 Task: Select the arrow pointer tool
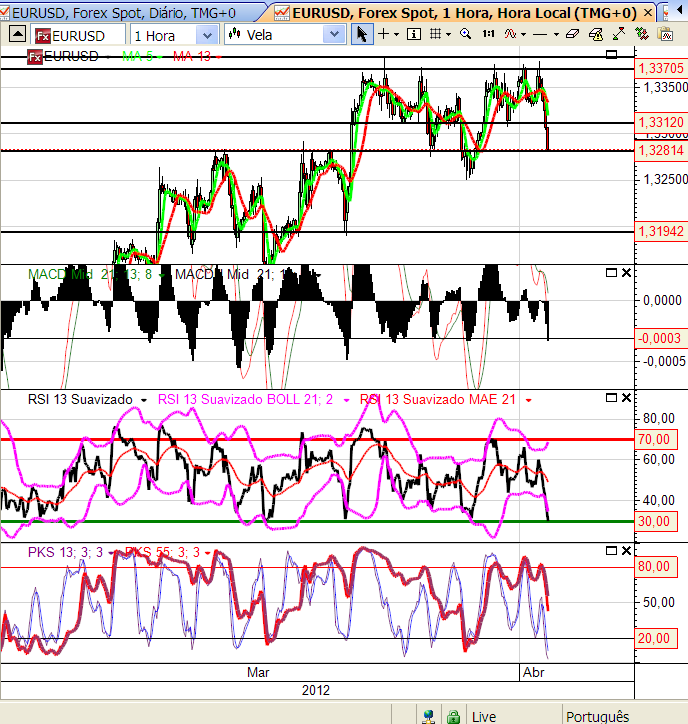[x=362, y=35]
